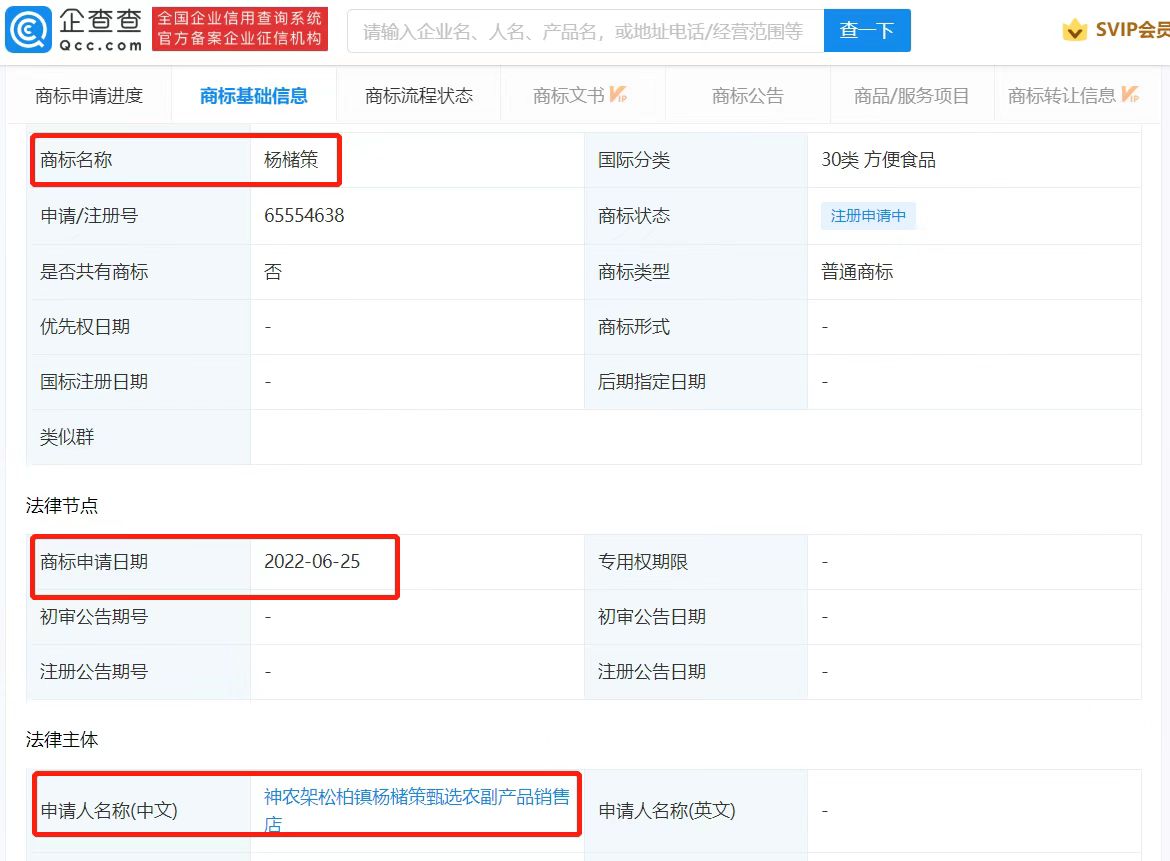Focus the company name search field
Screen dimensions: 1170x861
(x=584, y=31)
